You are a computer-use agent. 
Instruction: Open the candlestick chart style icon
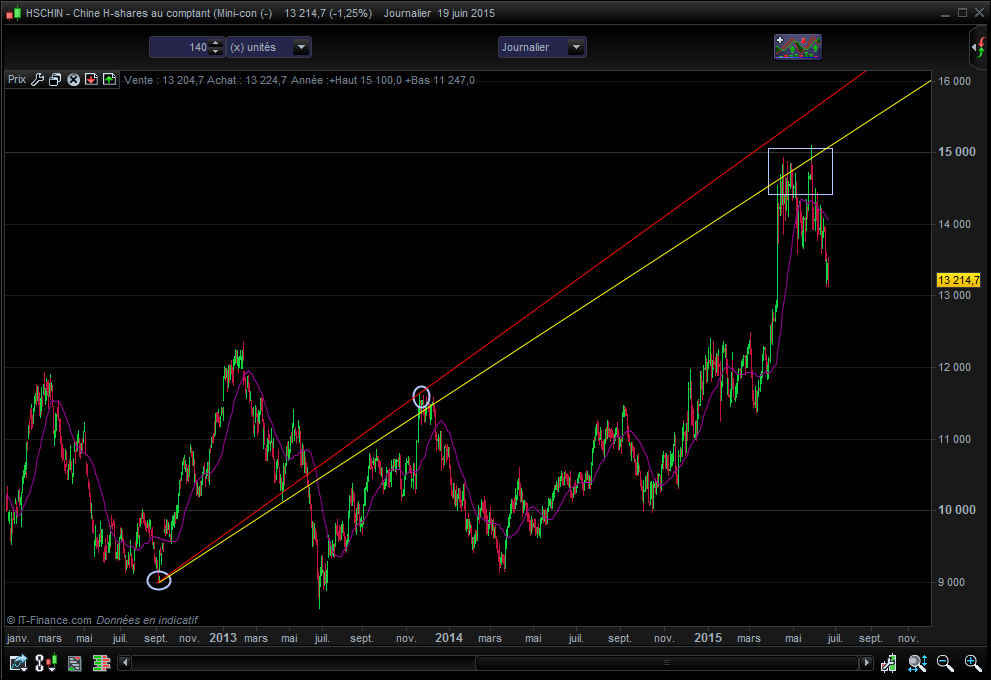click(x=46, y=663)
